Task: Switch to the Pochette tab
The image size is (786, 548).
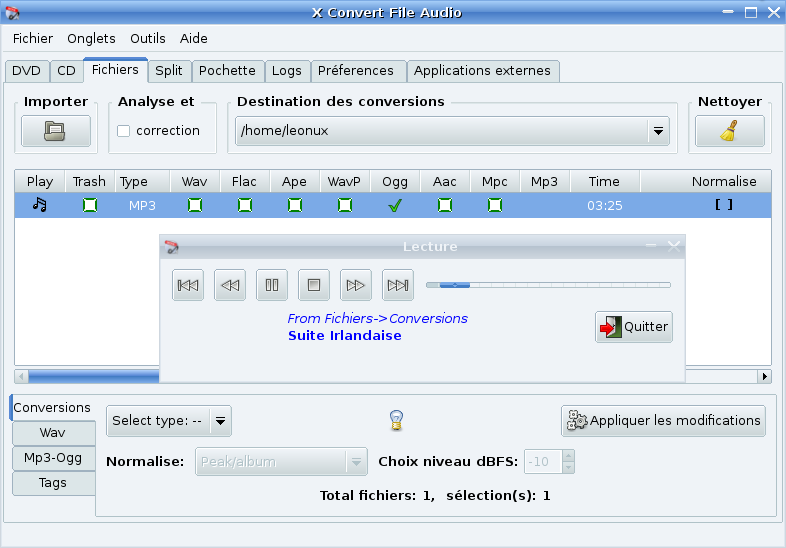Action: pyautogui.click(x=228, y=71)
